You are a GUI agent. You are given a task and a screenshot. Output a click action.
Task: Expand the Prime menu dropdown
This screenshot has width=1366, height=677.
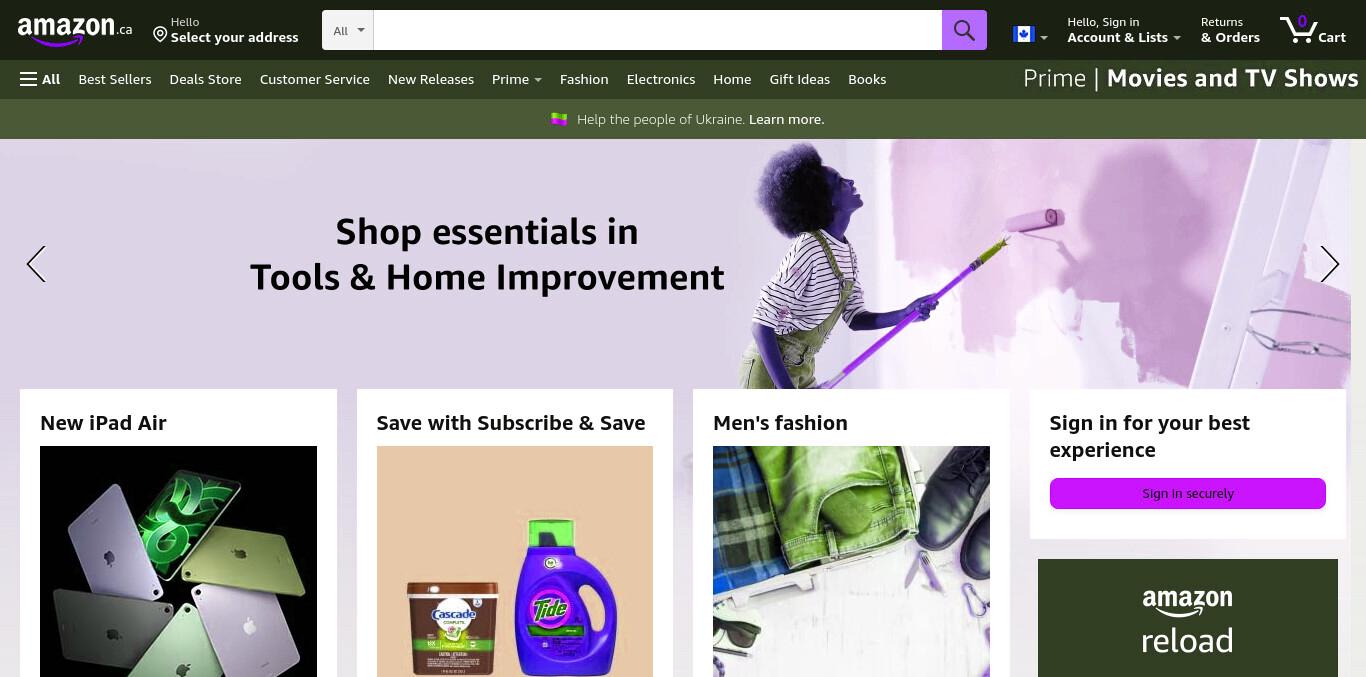click(x=517, y=79)
